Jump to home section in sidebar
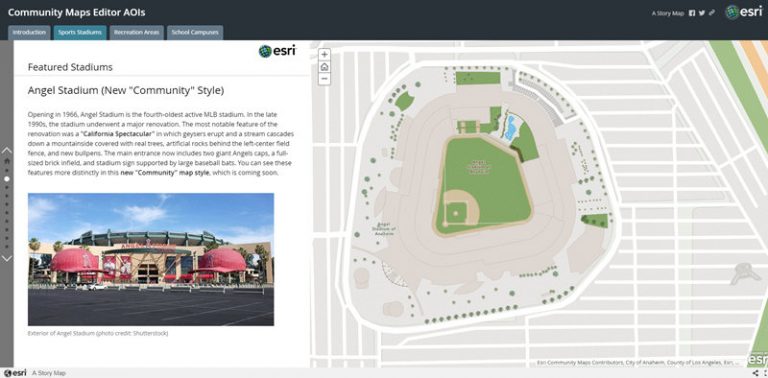768x378 pixels. point(7,161)
